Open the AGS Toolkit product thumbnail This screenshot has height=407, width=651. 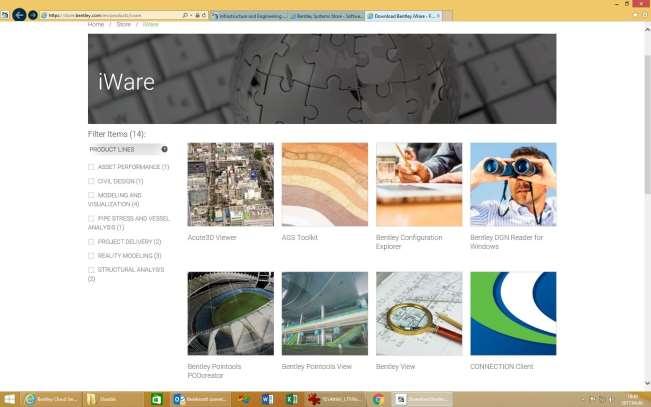(x=325, y=184)
